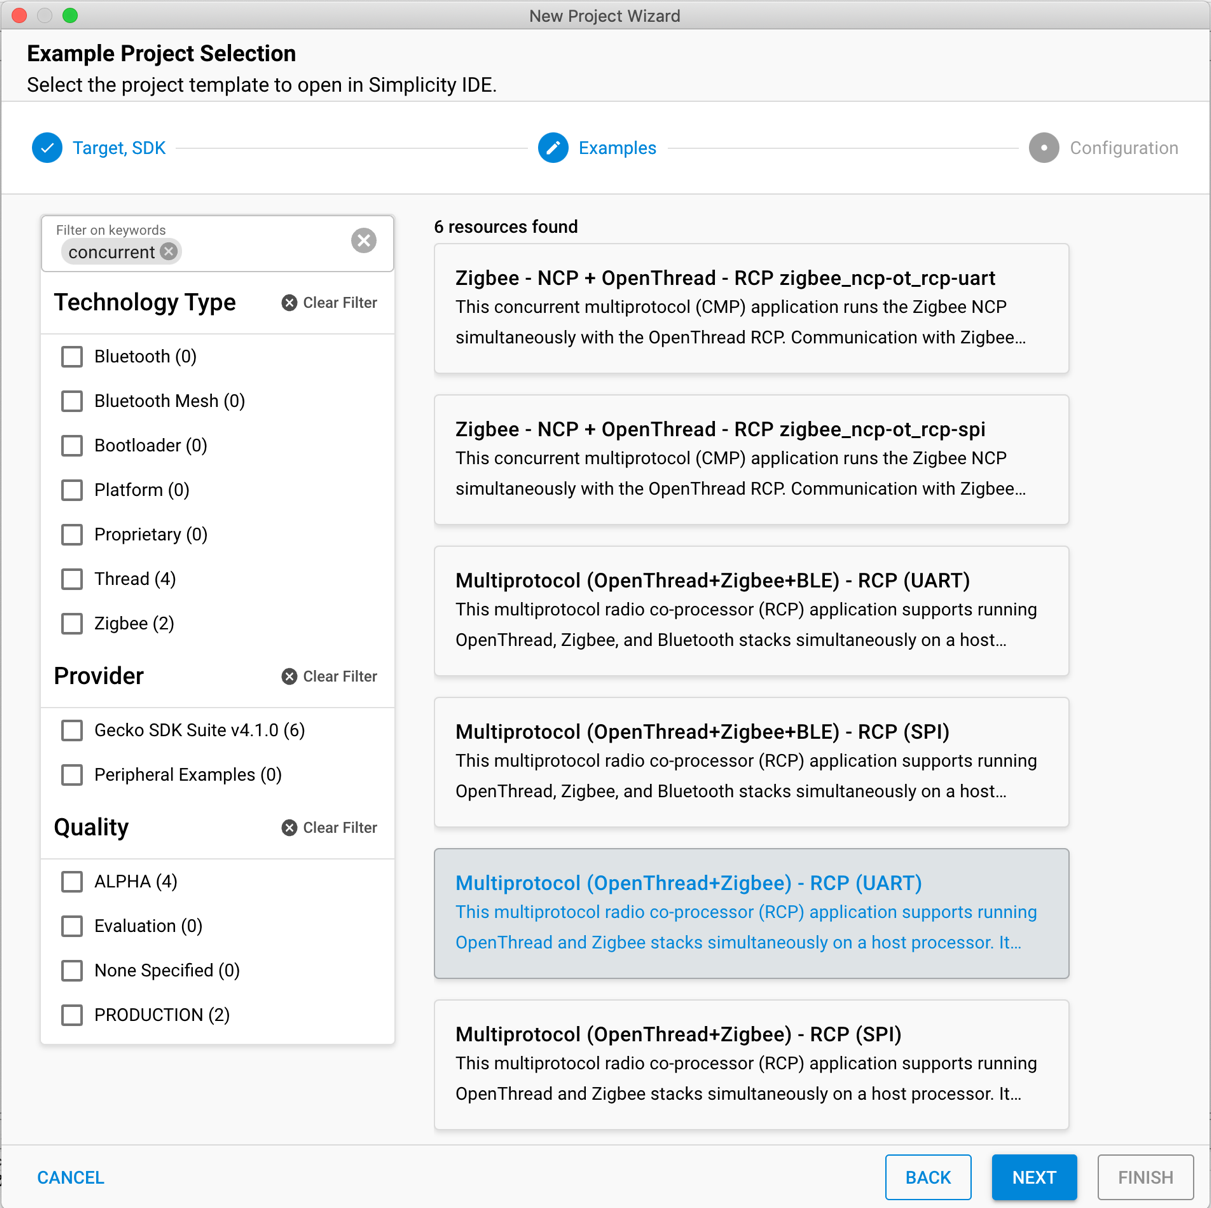Click the BACK button
1211x1208 pixels.
[927, 1177]
